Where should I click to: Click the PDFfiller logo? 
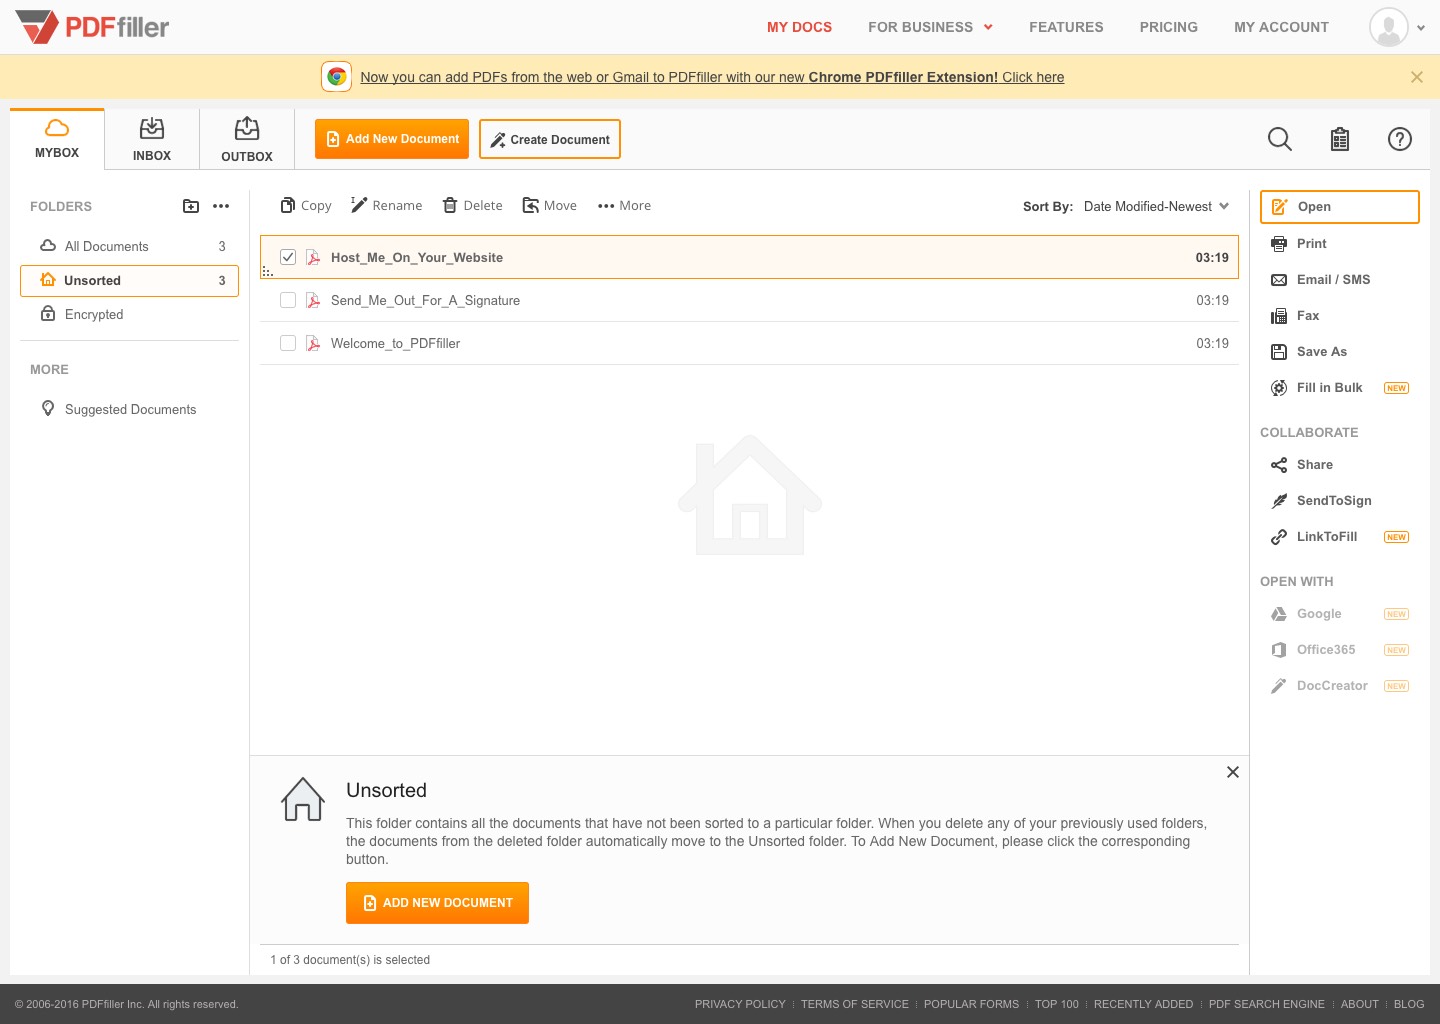(92, 27)
